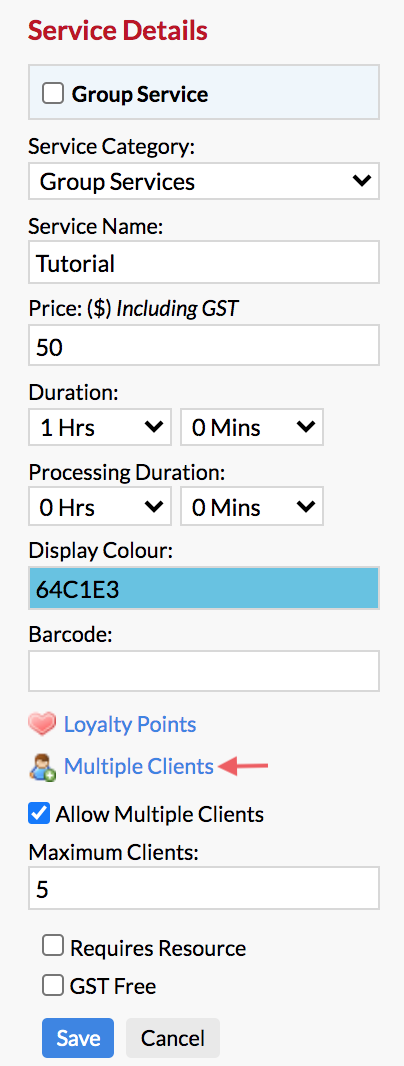Open the Duration minutes dropdown
Screen dimensions: 404x1066
[252, 427]
